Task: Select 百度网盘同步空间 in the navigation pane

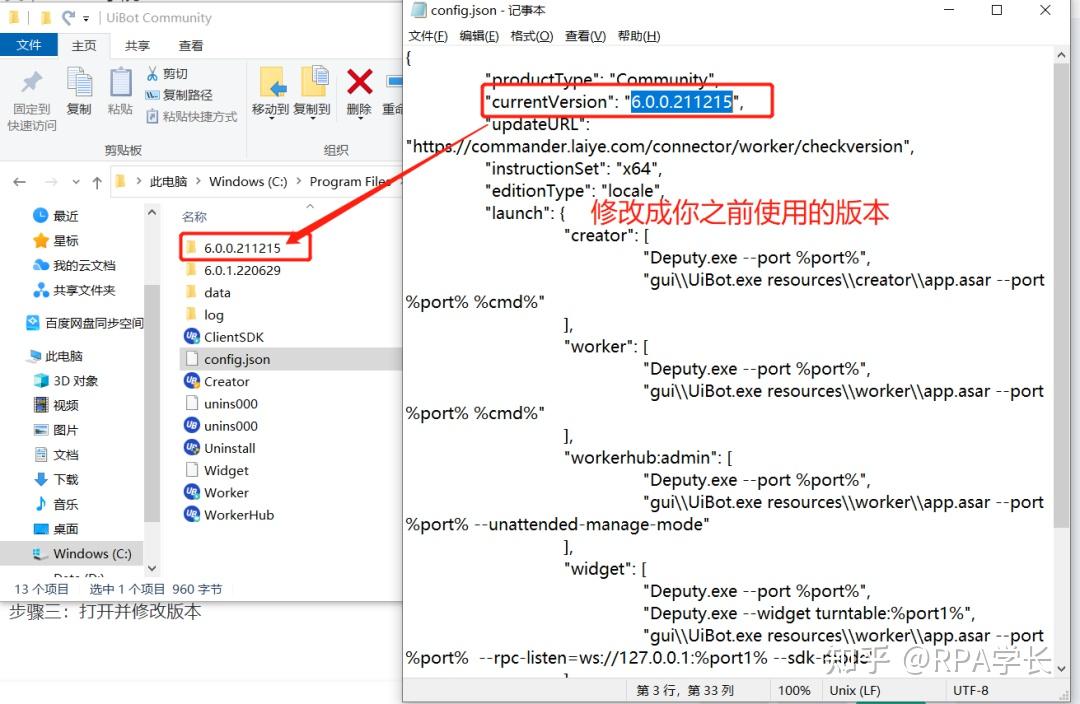Action: click(84, 322)
